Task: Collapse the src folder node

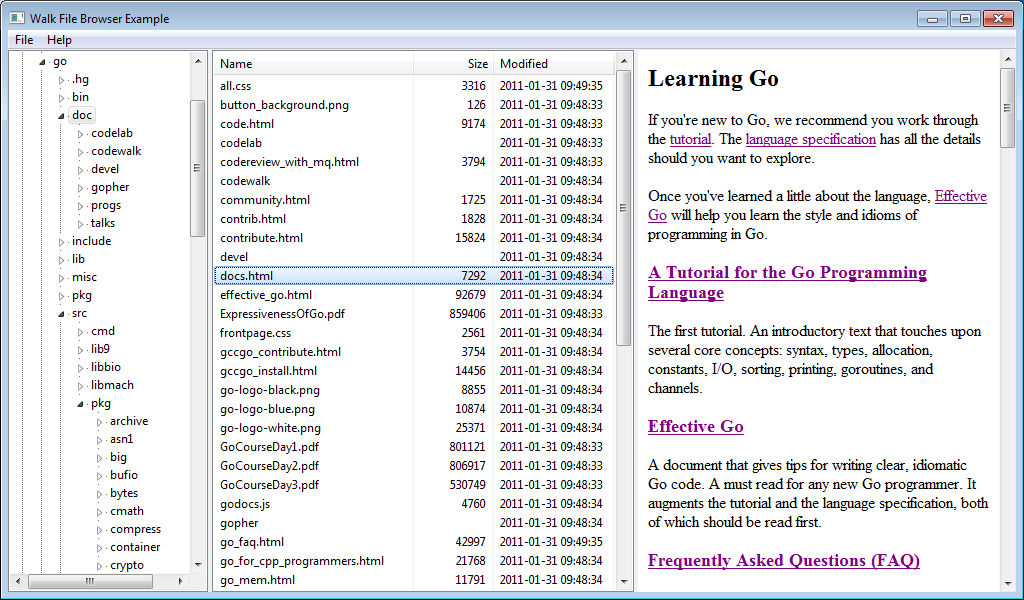Action: [x=61, y=314]
